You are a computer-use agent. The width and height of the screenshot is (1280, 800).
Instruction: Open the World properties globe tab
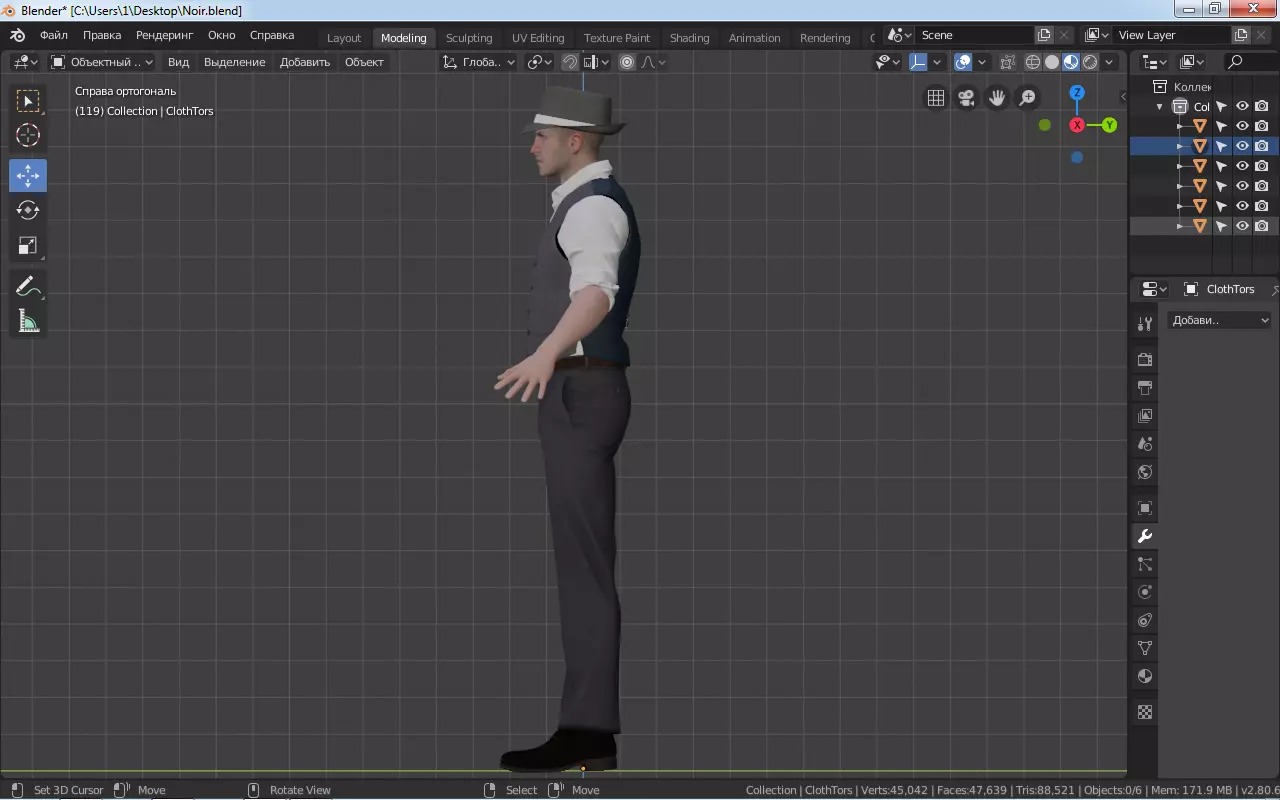tap(1145, 471)
